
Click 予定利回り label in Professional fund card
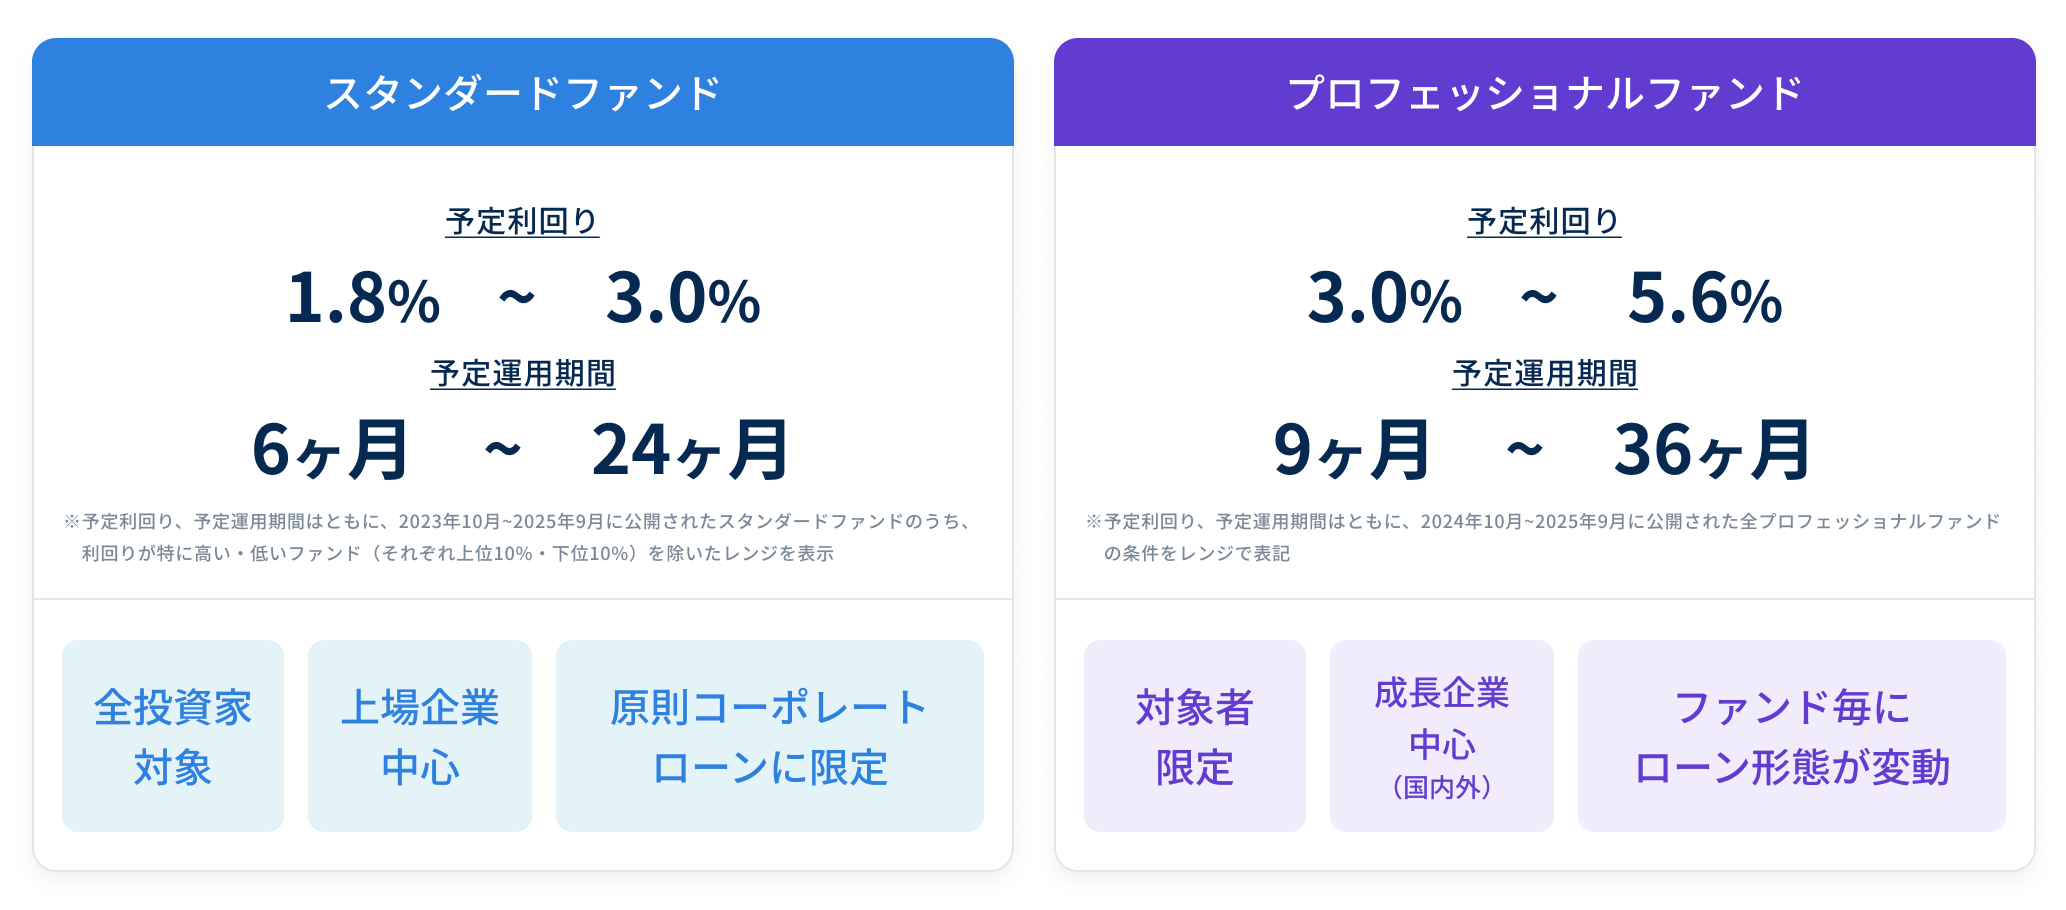pyautogui.click(x=1544, y=221)
